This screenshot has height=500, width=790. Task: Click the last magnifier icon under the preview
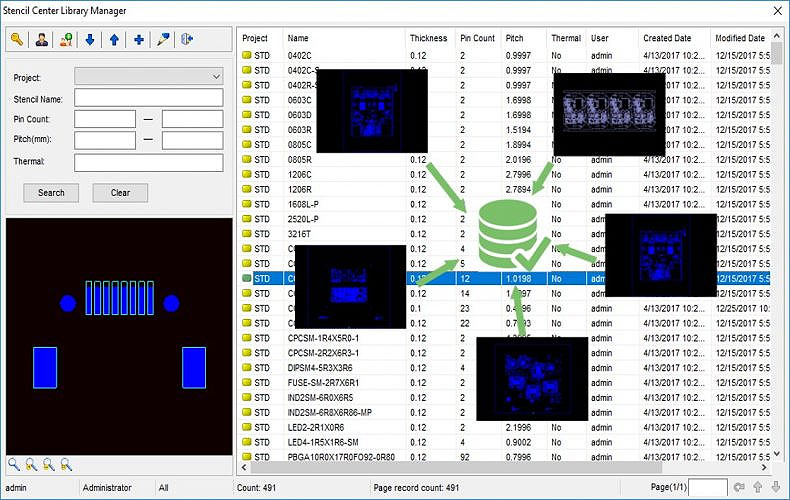pyautogui.click(x=66, y=464)
